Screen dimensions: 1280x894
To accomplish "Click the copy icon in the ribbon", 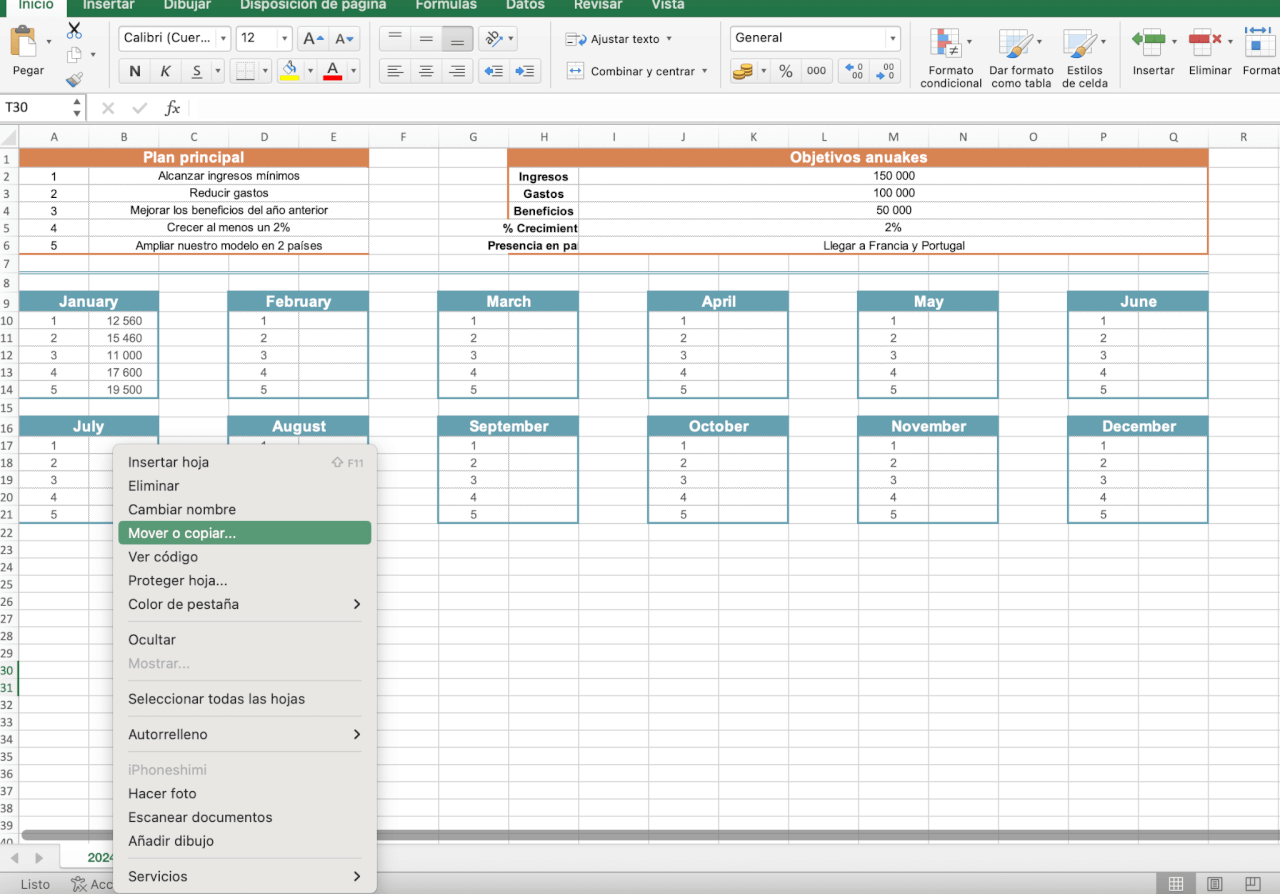I will click(x=74, y=55).
